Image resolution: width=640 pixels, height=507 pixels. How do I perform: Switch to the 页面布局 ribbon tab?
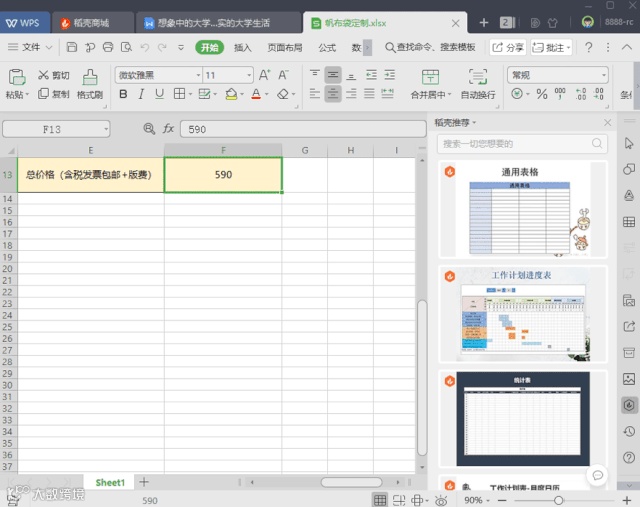click(x=285, y=48)
